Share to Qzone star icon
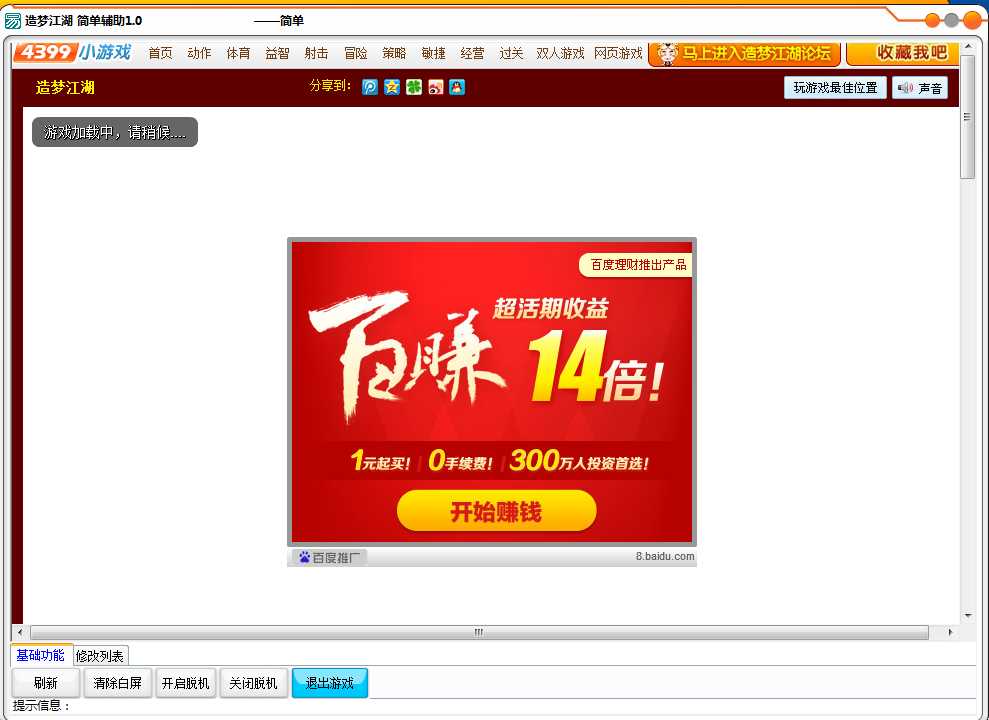Image resolution: width=989 pixels, height=720 pixels. coord(392,87)
